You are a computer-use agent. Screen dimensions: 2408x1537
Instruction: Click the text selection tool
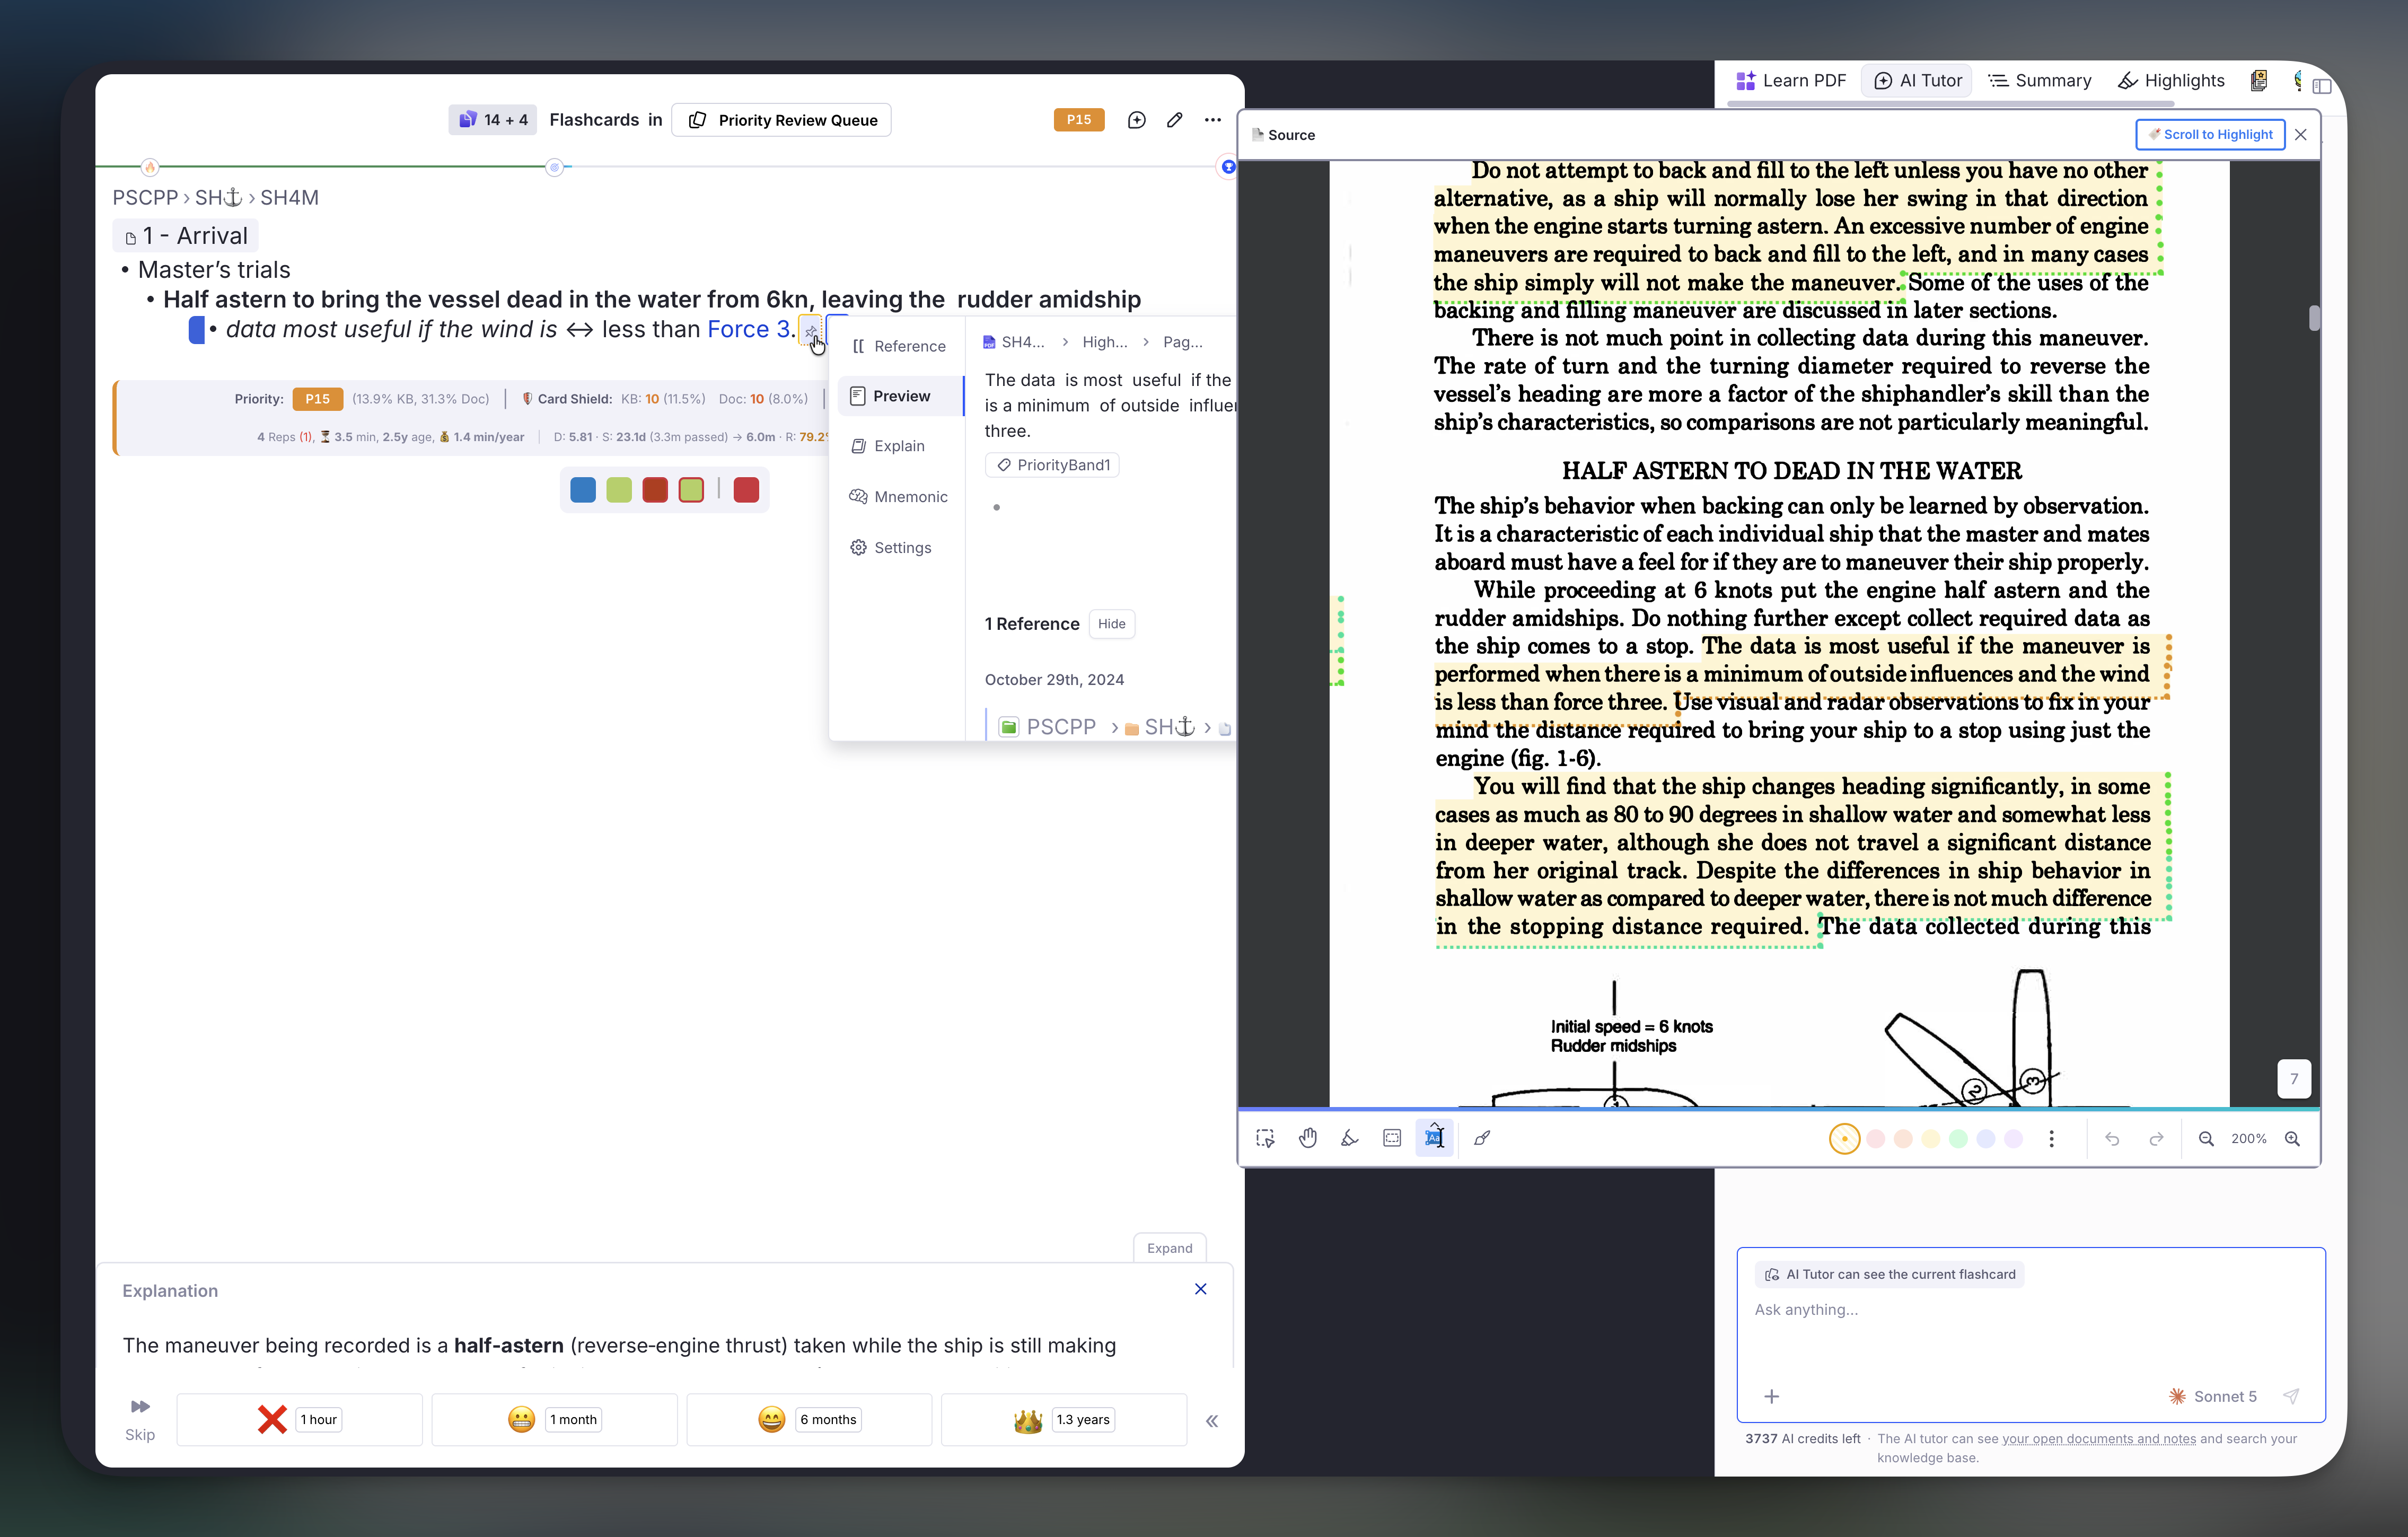coord(1434,1138)
